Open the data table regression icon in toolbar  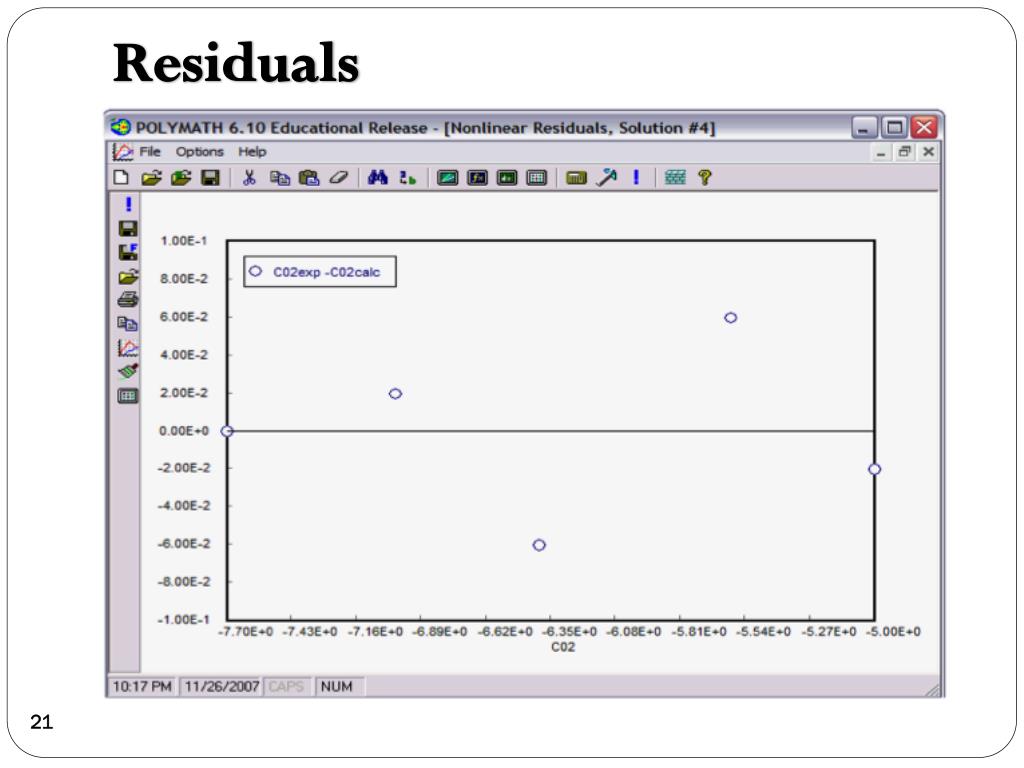click(x=537, y=178)
